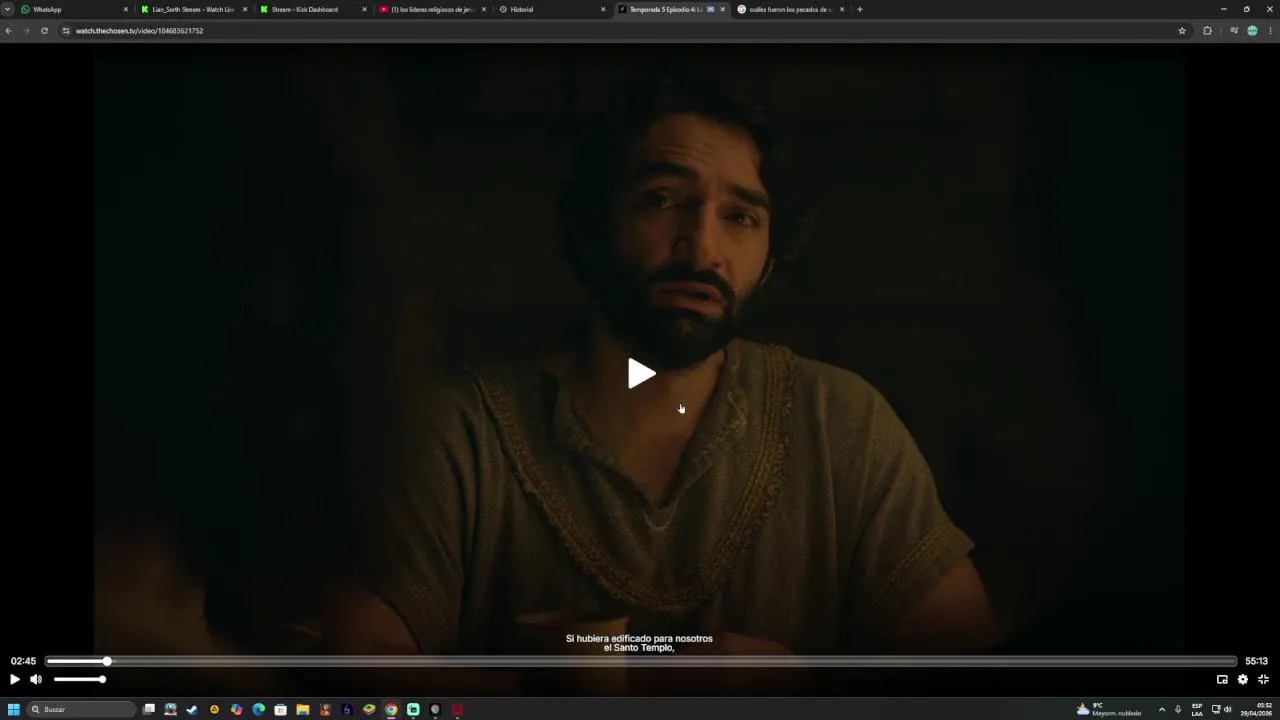Open the clock and date flyout
The width and height of the screenshot is (1280, 720).
[1257, 709]
